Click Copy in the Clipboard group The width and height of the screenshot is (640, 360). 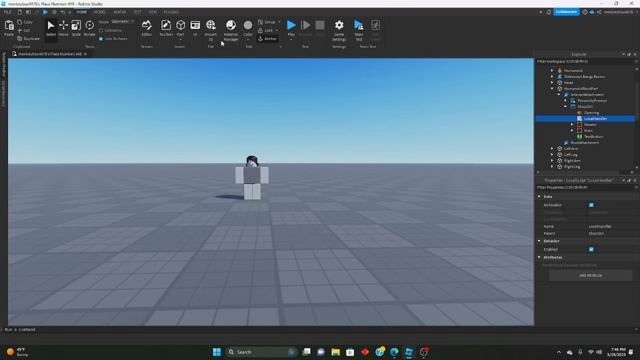(x=25, y=22)
